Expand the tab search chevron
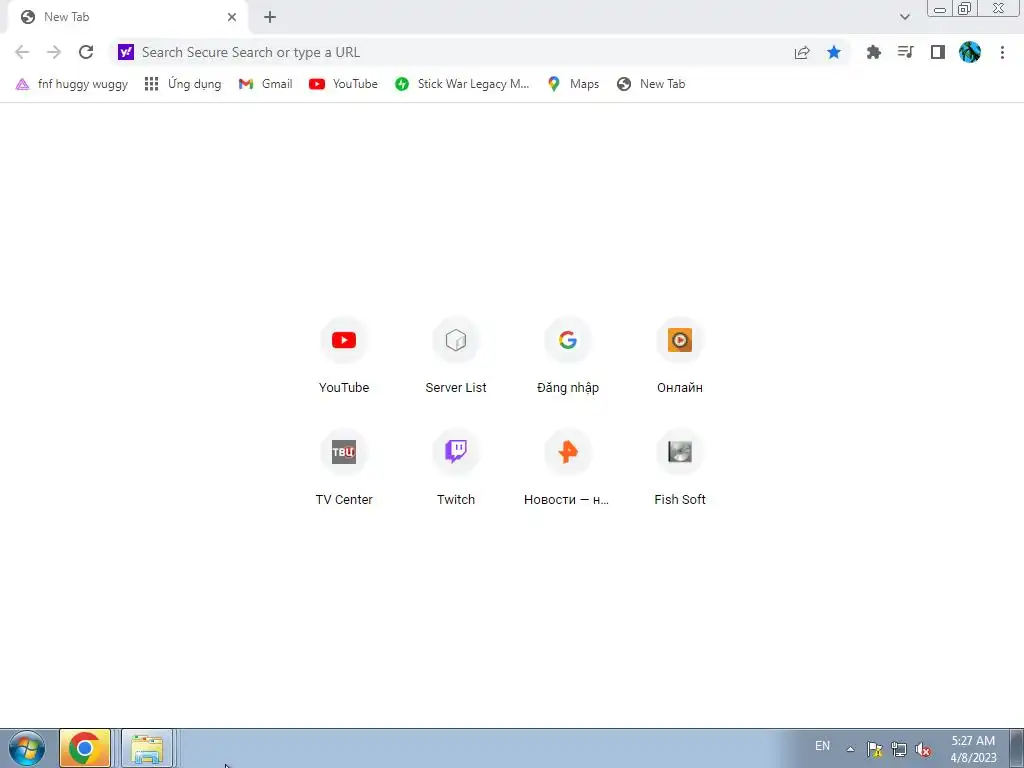 [x=904, y=17]
